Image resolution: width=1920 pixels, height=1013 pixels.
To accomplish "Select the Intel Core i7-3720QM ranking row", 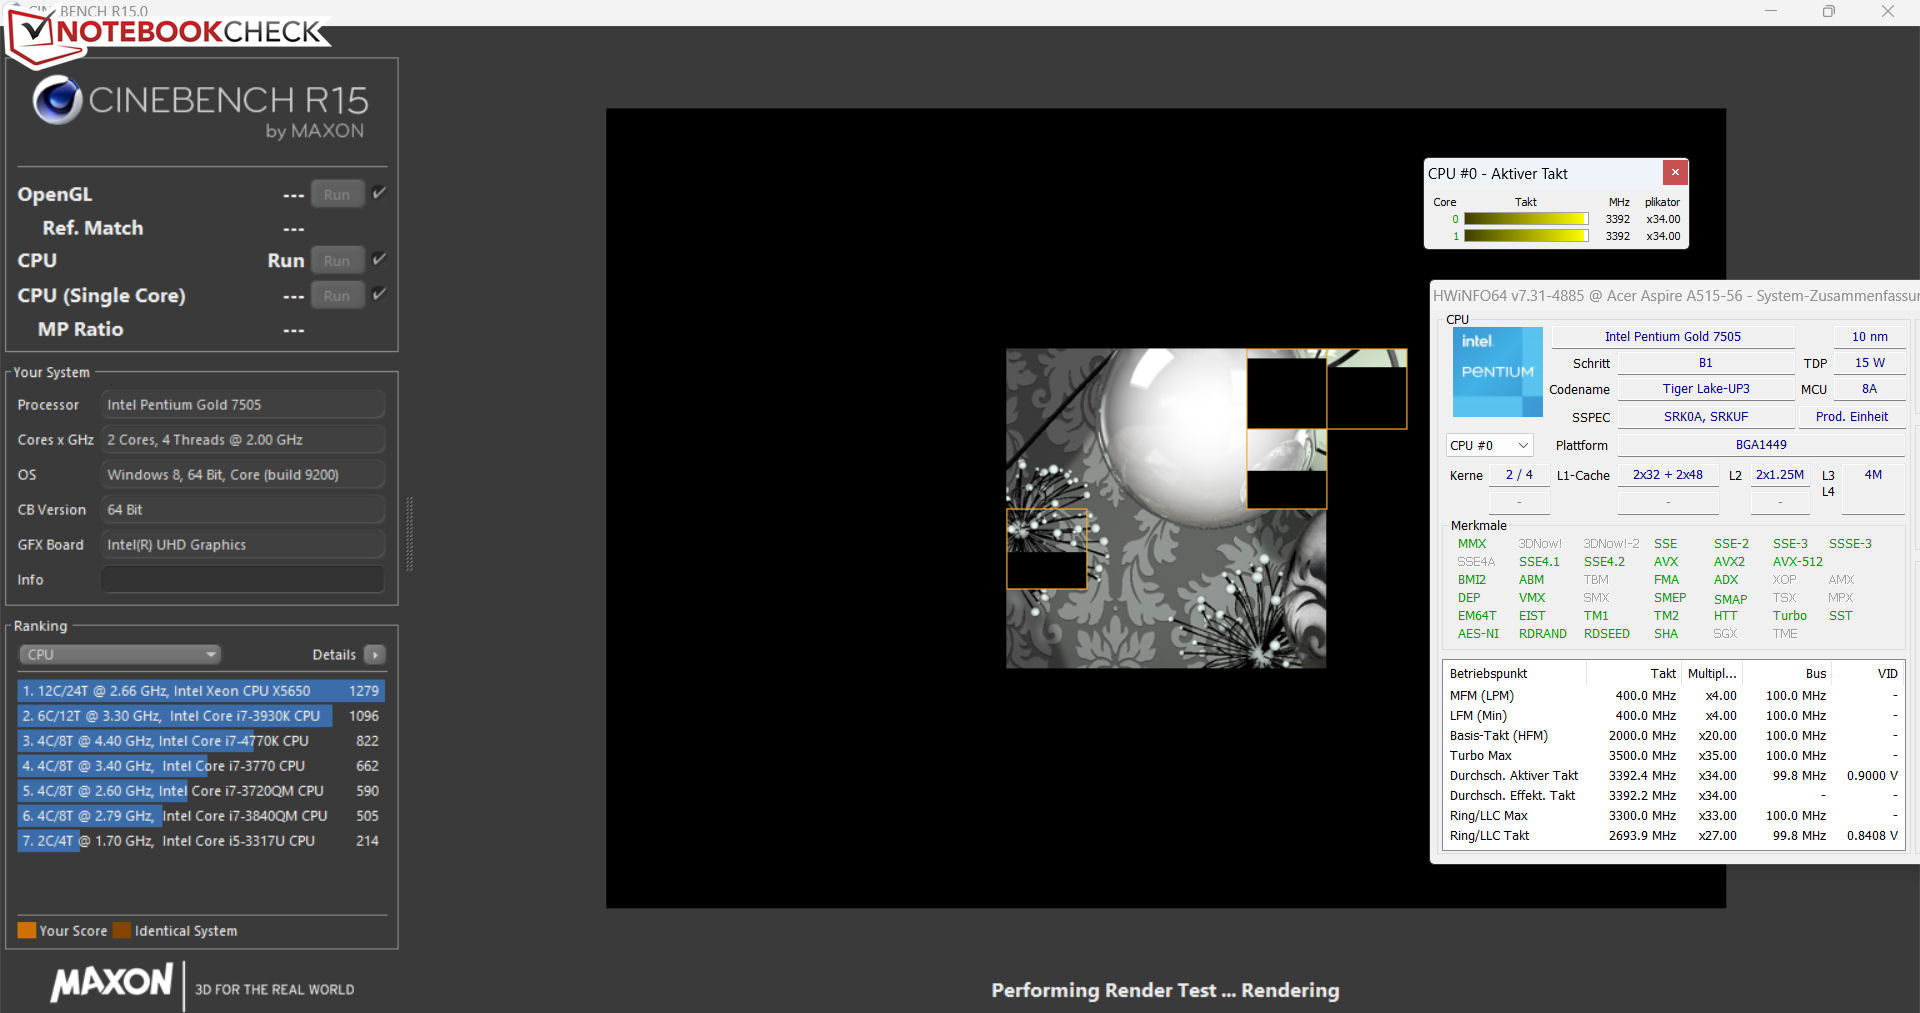I will point(201,791).
